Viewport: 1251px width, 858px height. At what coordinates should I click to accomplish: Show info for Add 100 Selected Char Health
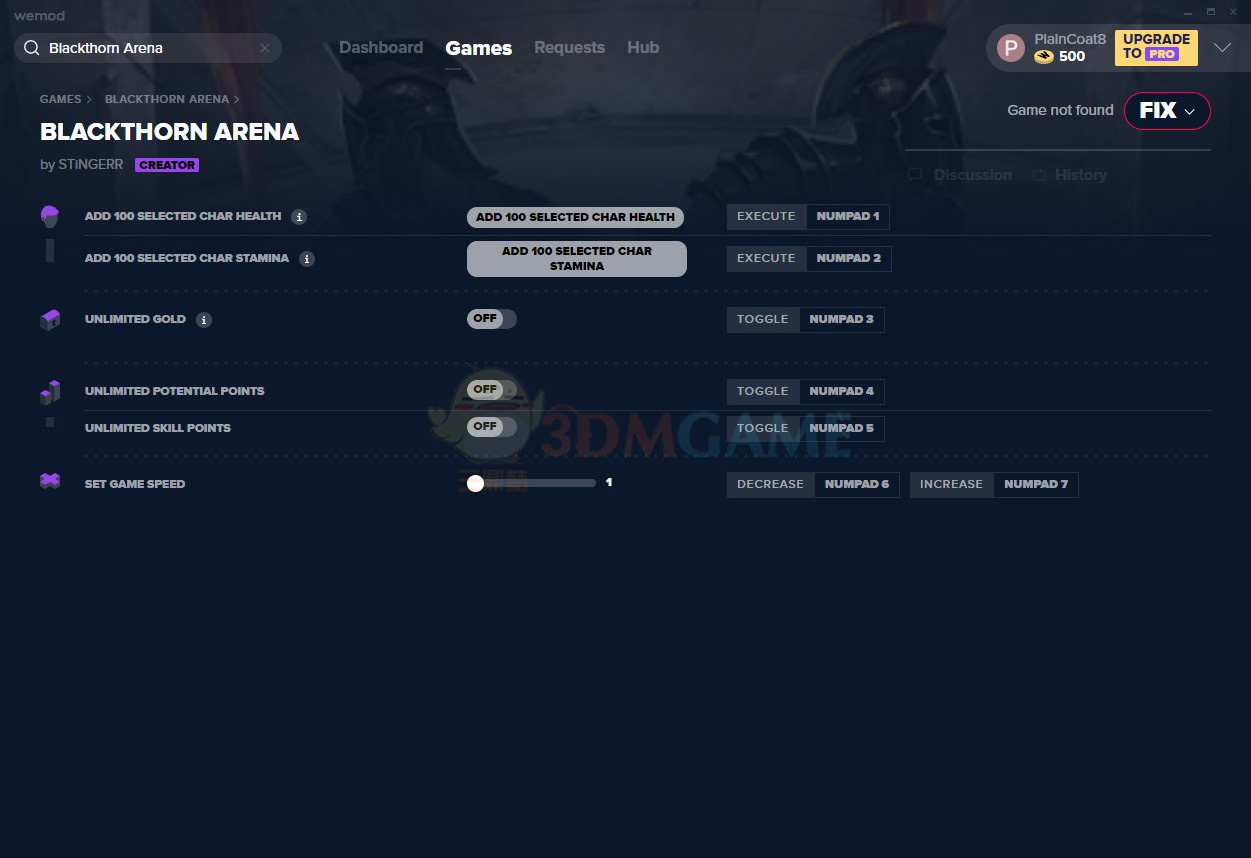[x=299, y=217]
